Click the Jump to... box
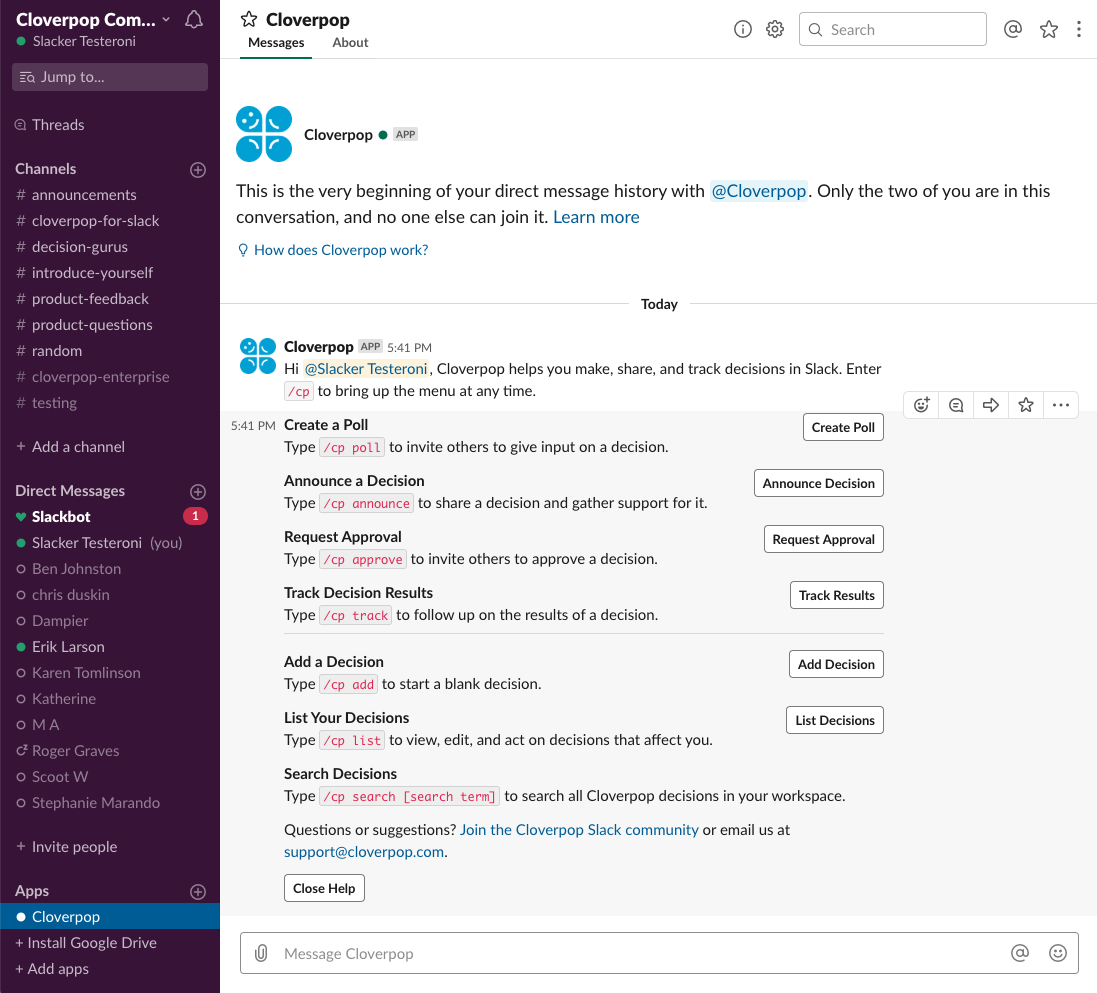Image resolution: width=1097 pixels, height=993 pixels. point(110,77)
